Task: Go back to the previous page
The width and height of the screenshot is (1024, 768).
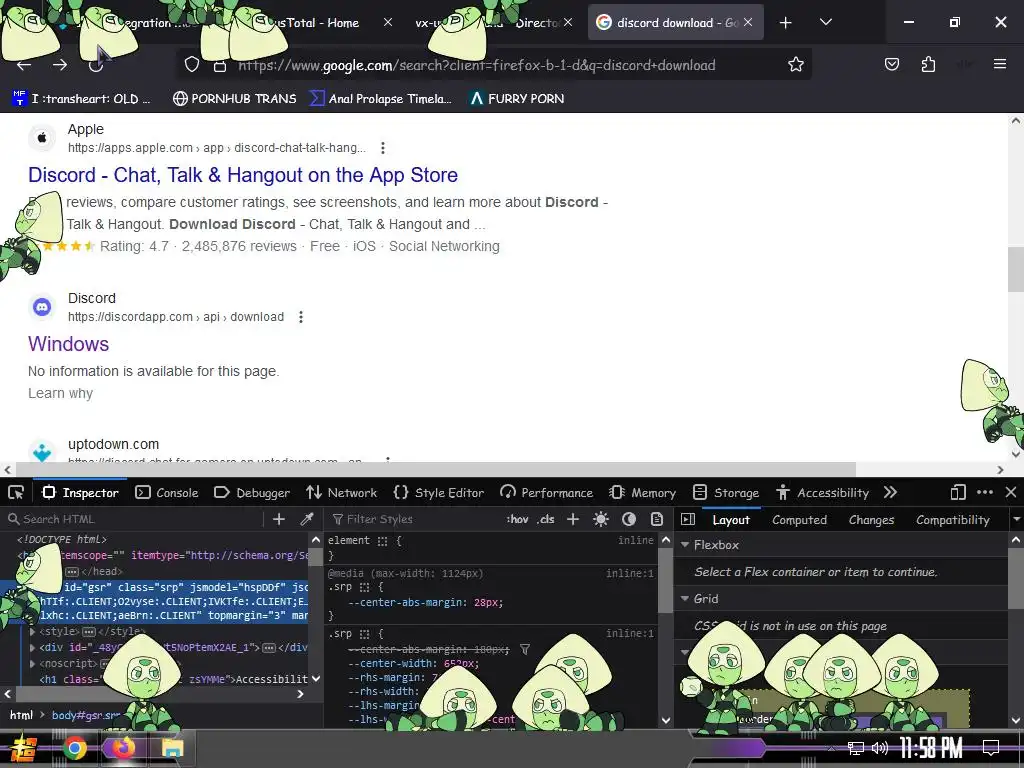Action: click(x=24, y=65)
